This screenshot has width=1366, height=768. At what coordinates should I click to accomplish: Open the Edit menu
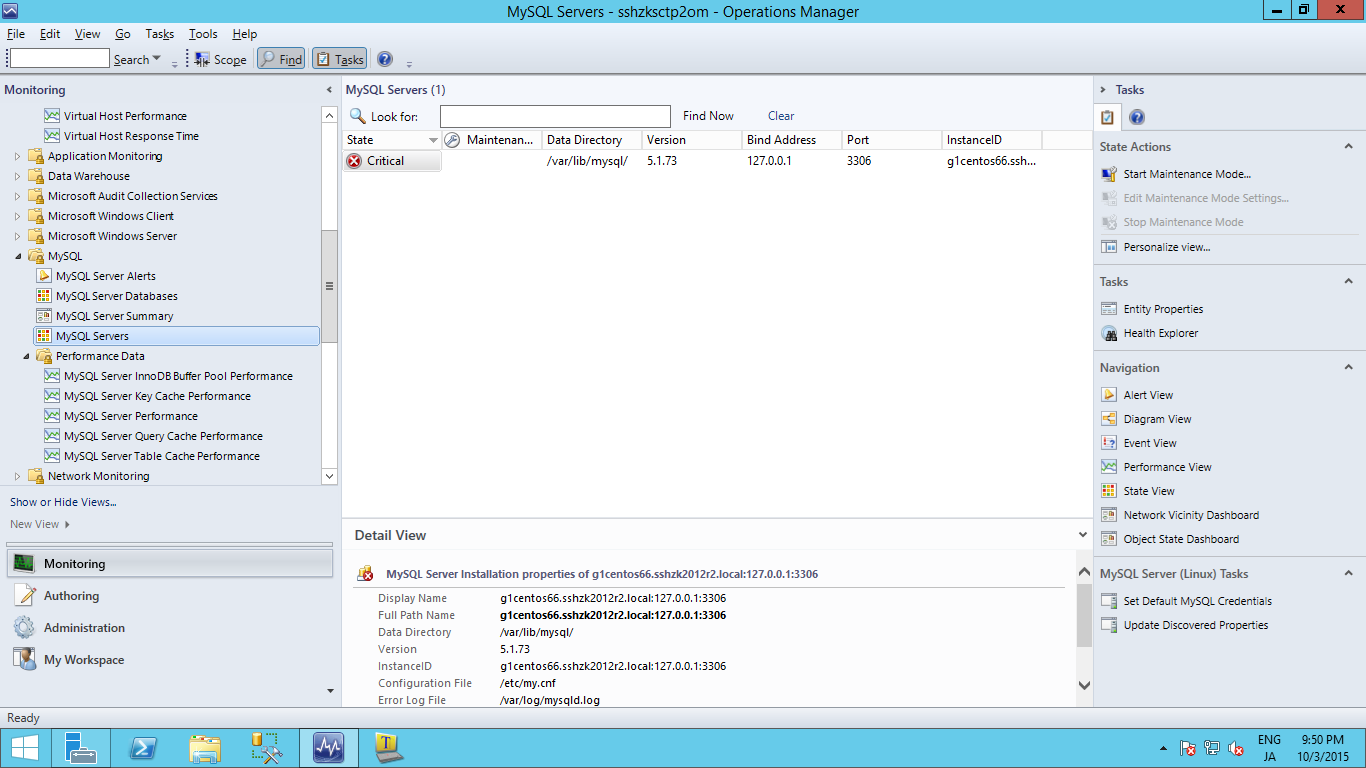pyautogui.click(x=50, y=34)
